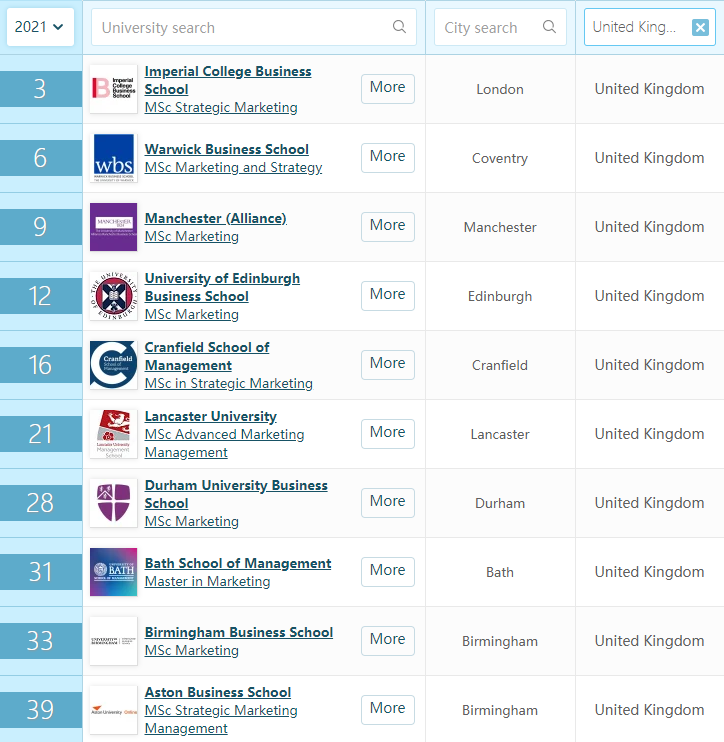Click More for Birmingham Business School
This screenshot has height=742, width=724.
tap(388, 641)
